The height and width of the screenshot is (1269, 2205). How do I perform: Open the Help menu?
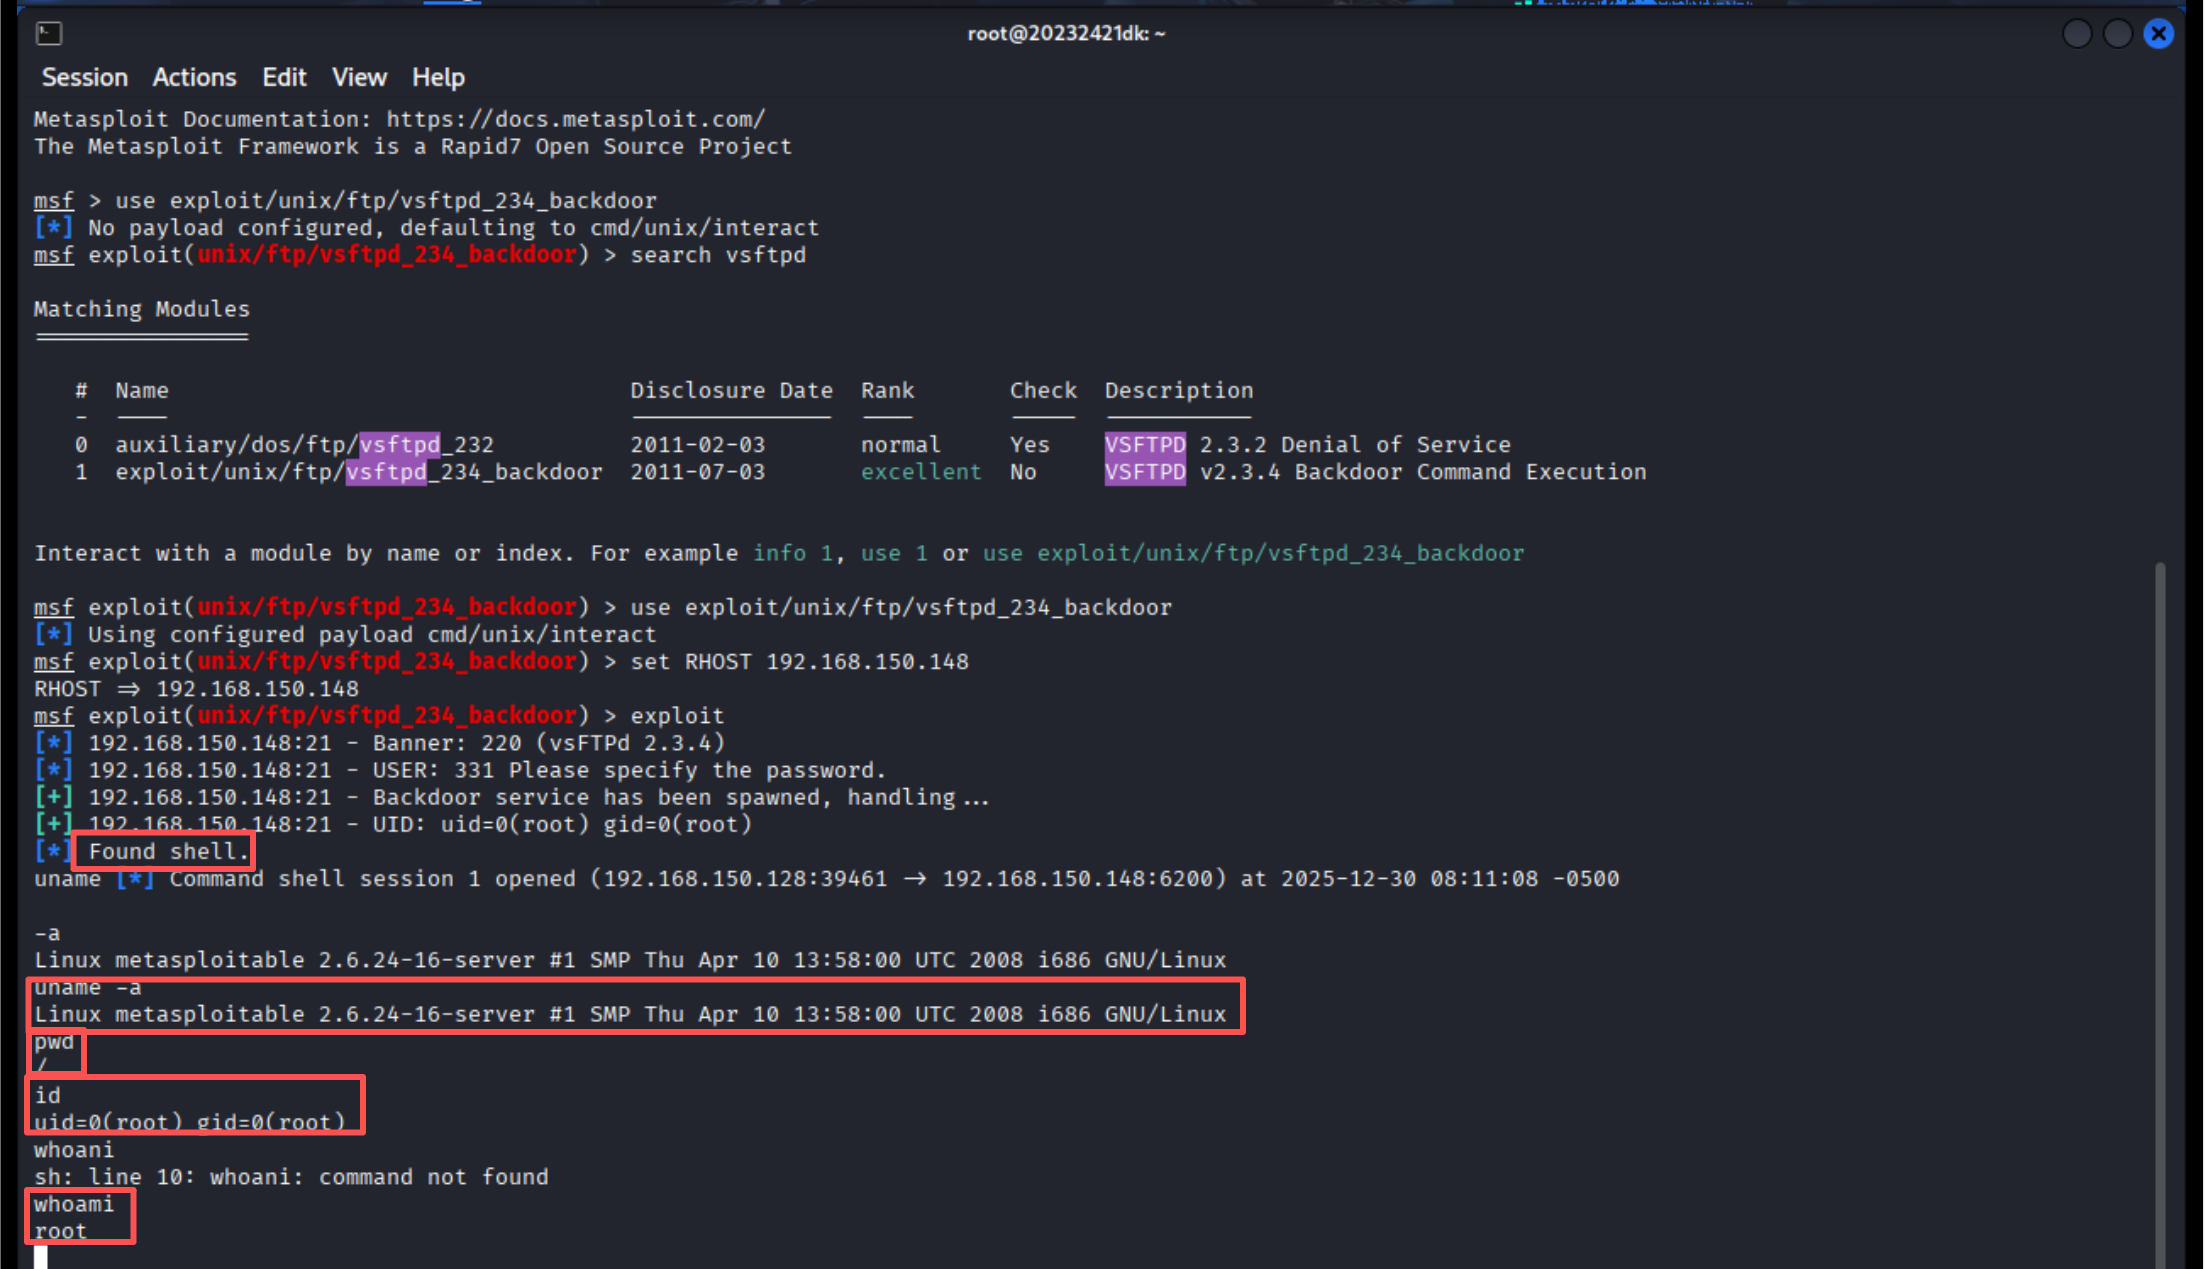tap(438, 78)
